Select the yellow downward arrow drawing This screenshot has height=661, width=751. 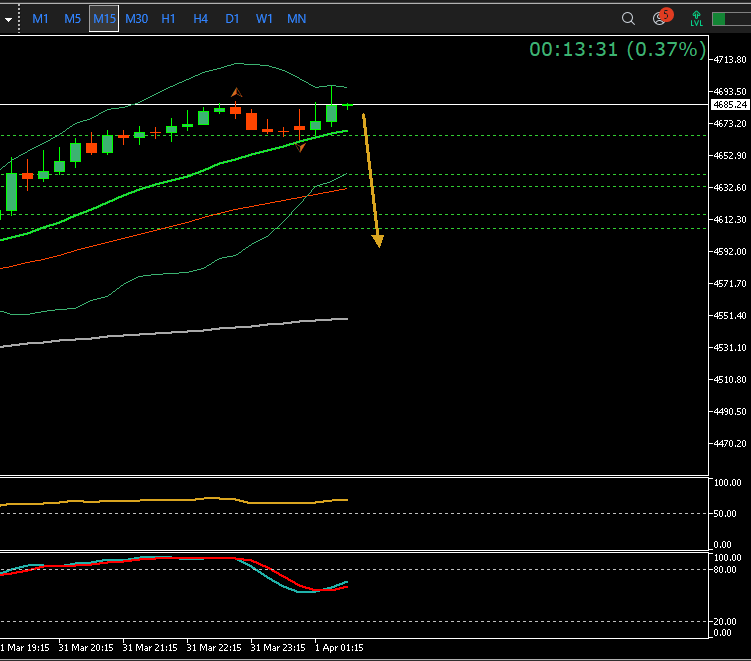371,180
